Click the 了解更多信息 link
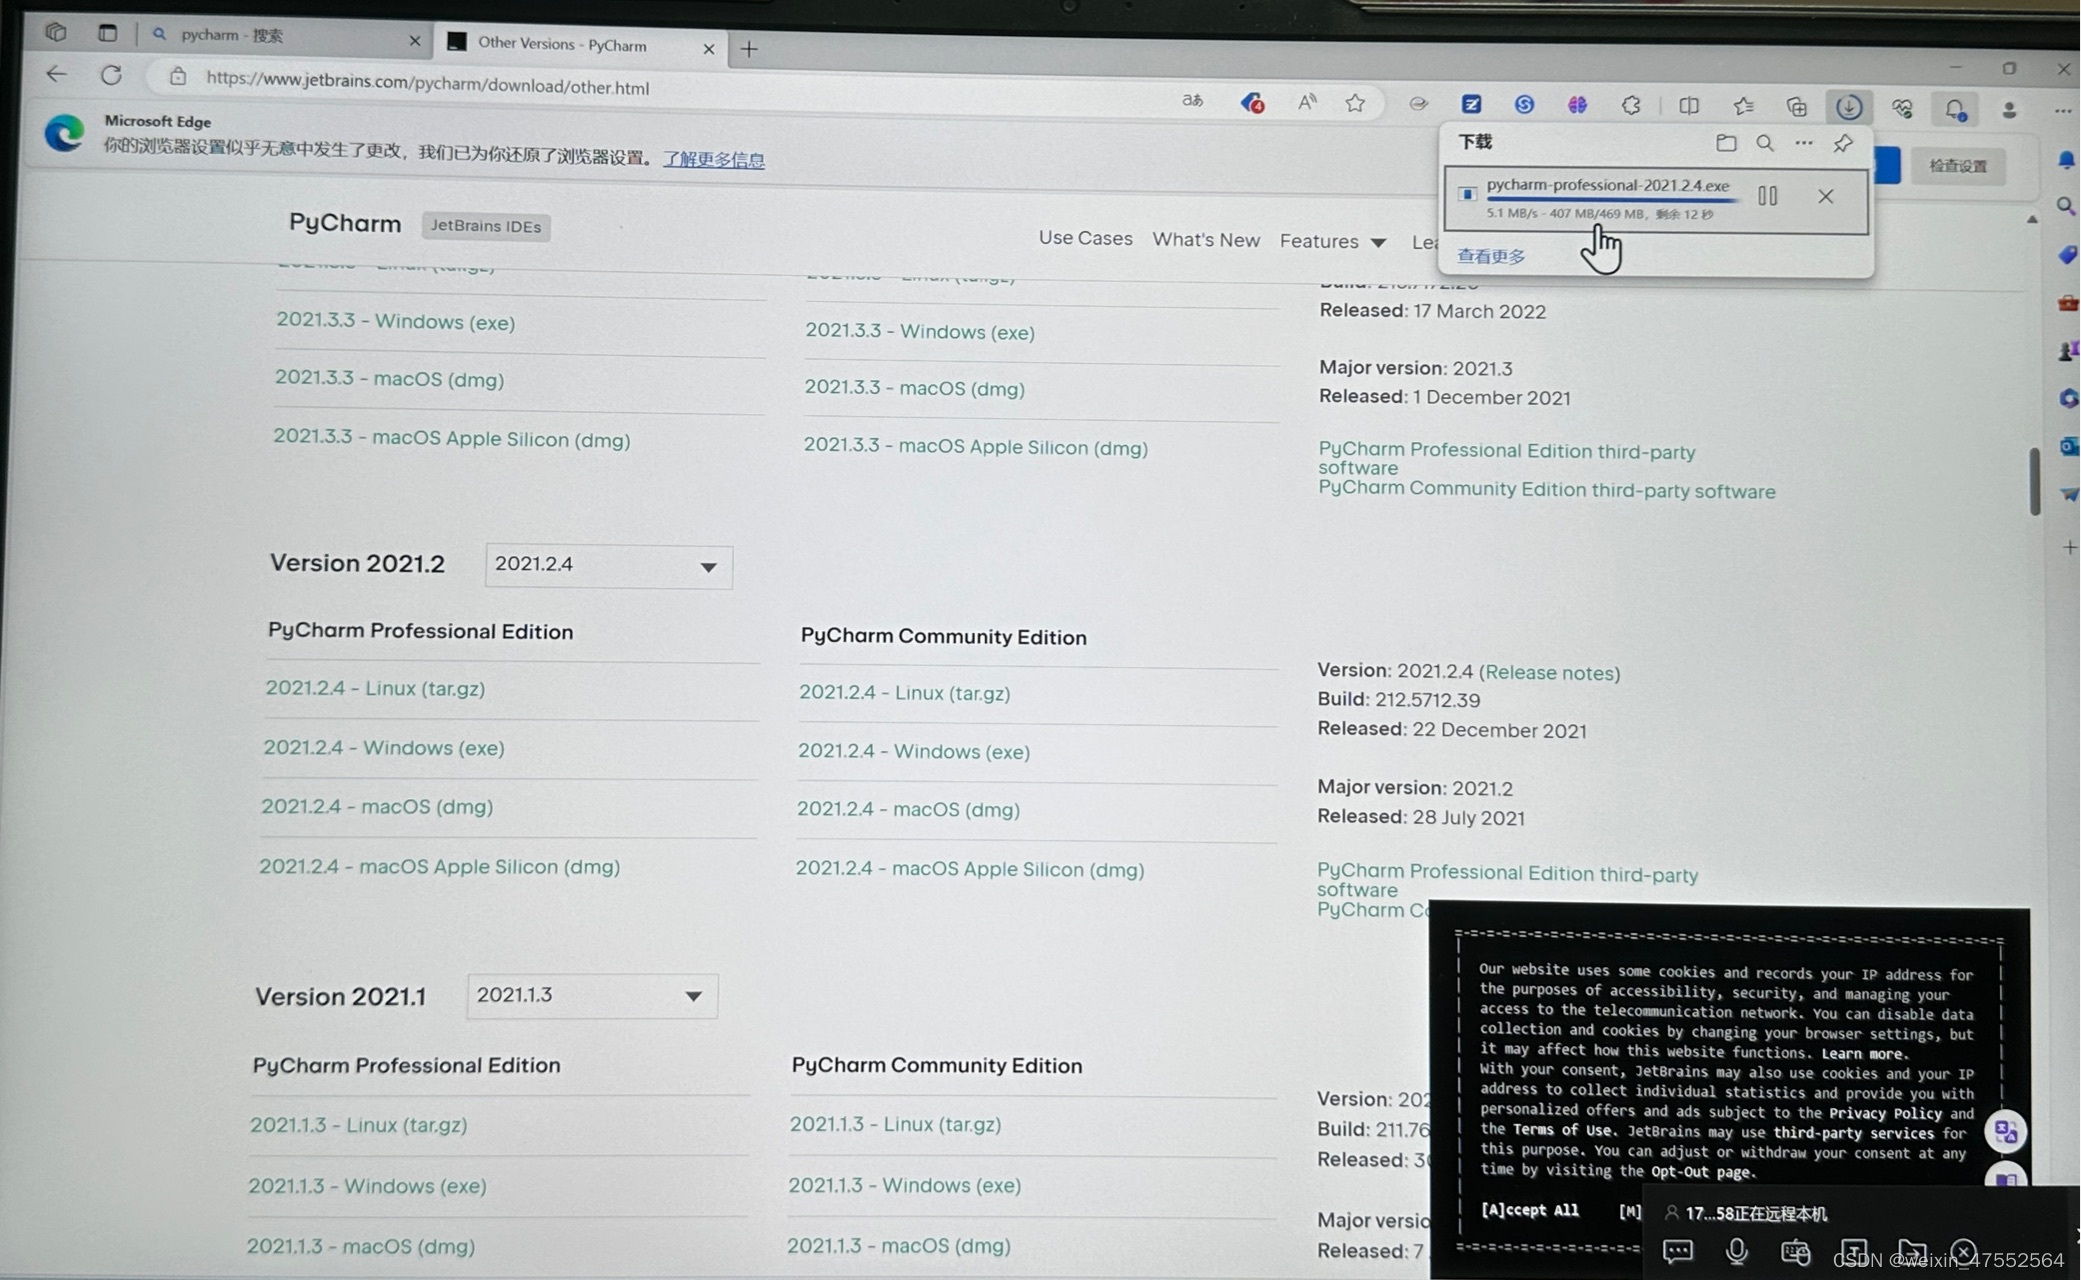Viewport: 2081px width, 1280px height. point(713,160)
